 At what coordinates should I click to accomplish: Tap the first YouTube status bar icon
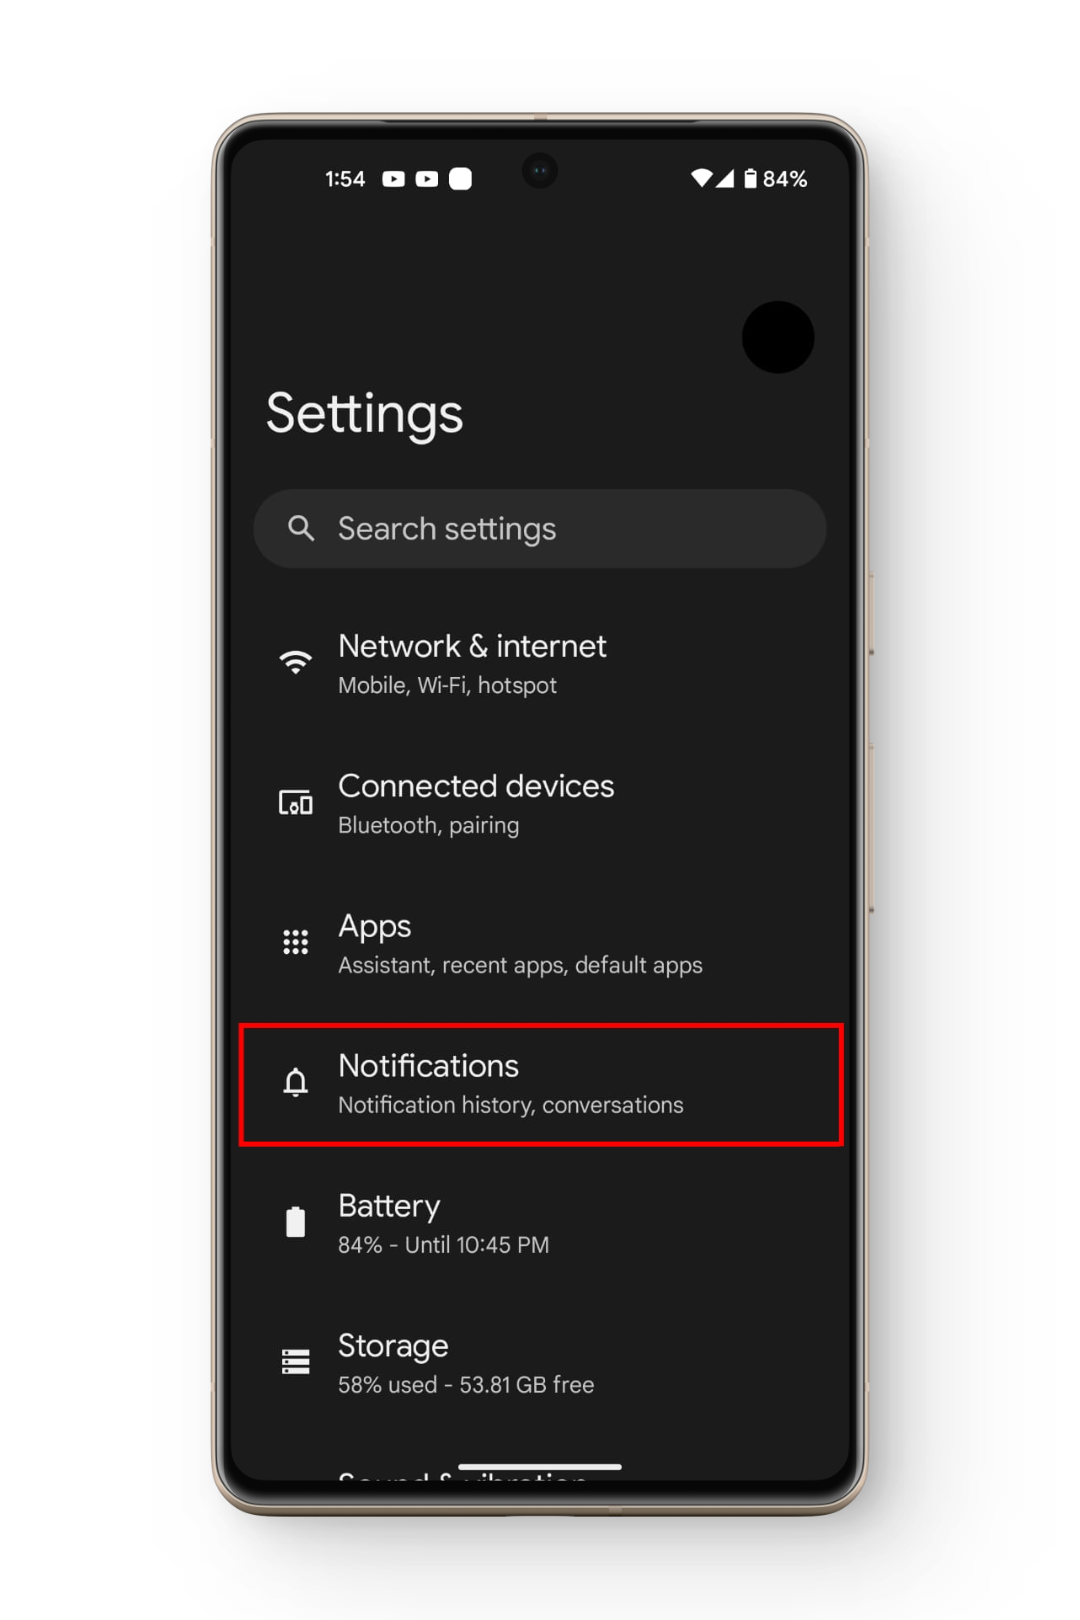(x=394, y=179)
